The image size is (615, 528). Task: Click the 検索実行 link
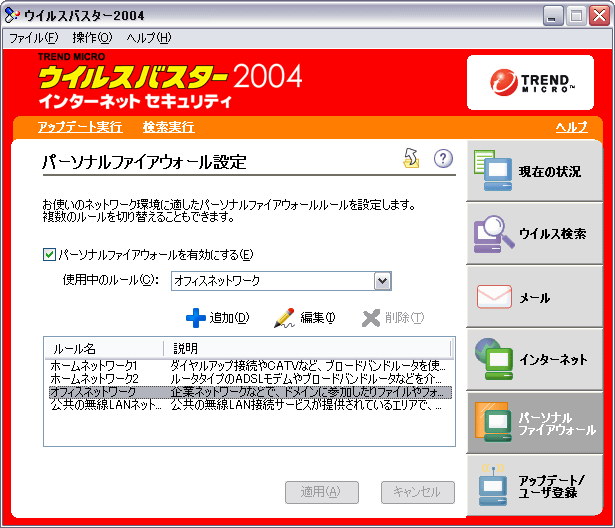(169, 127)
